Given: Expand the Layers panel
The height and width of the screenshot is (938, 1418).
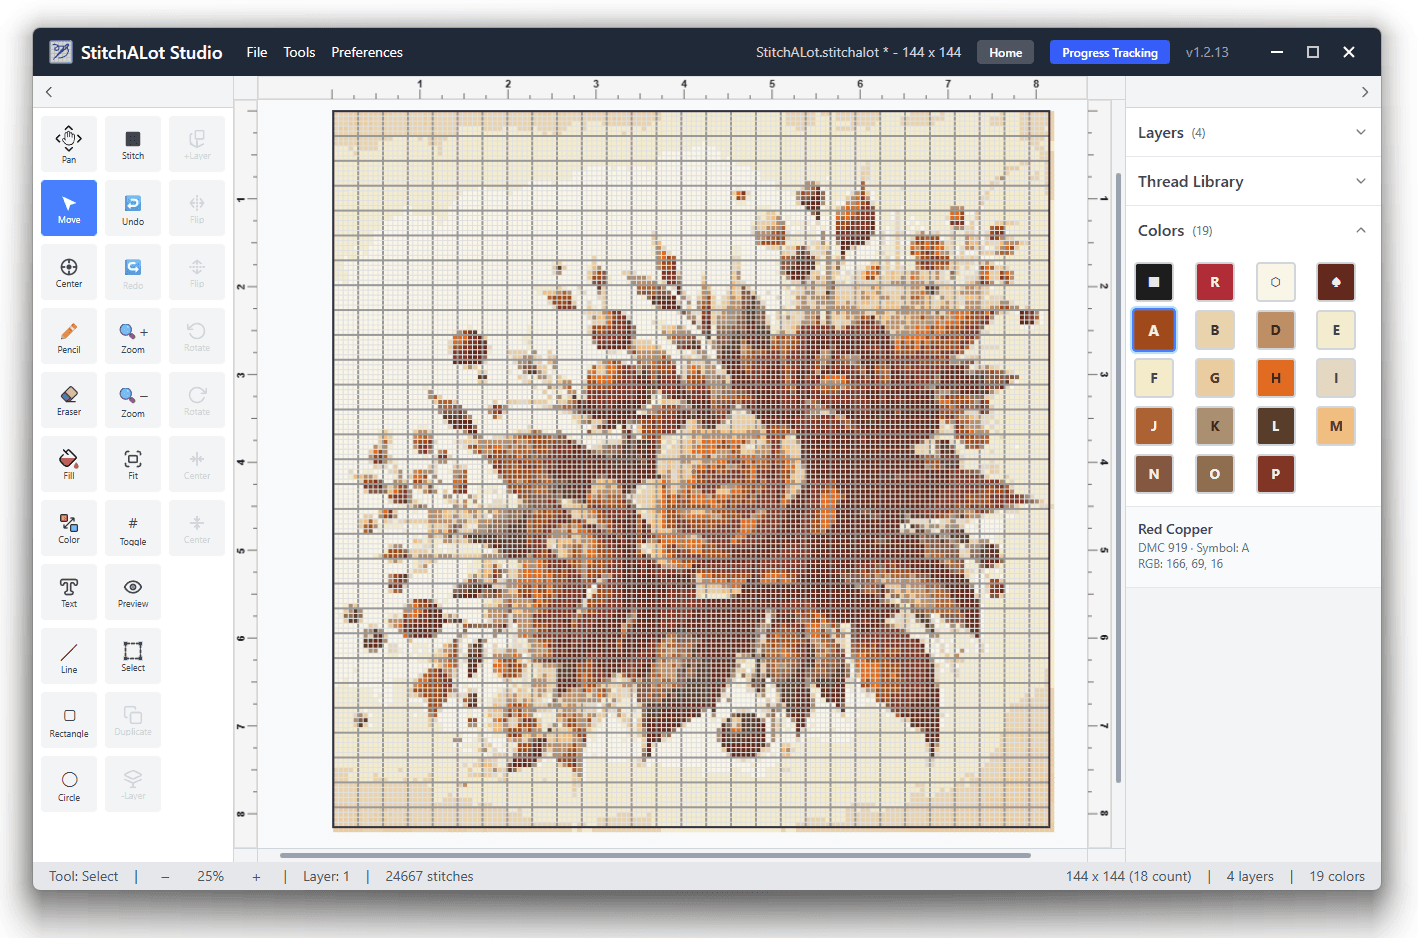Looking at the screenshot, I should click(1253, 133).
